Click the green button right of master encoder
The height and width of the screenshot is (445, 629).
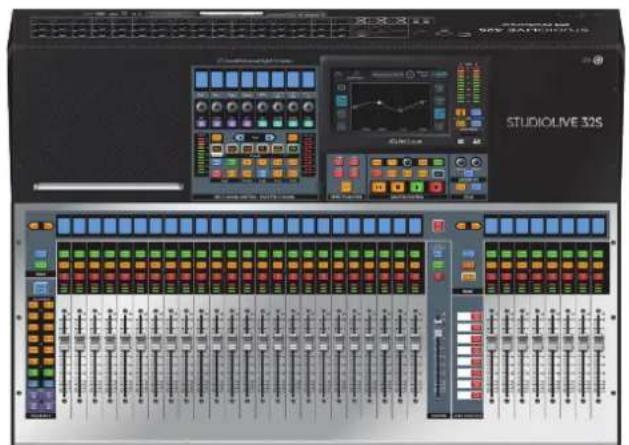(438, 162)
